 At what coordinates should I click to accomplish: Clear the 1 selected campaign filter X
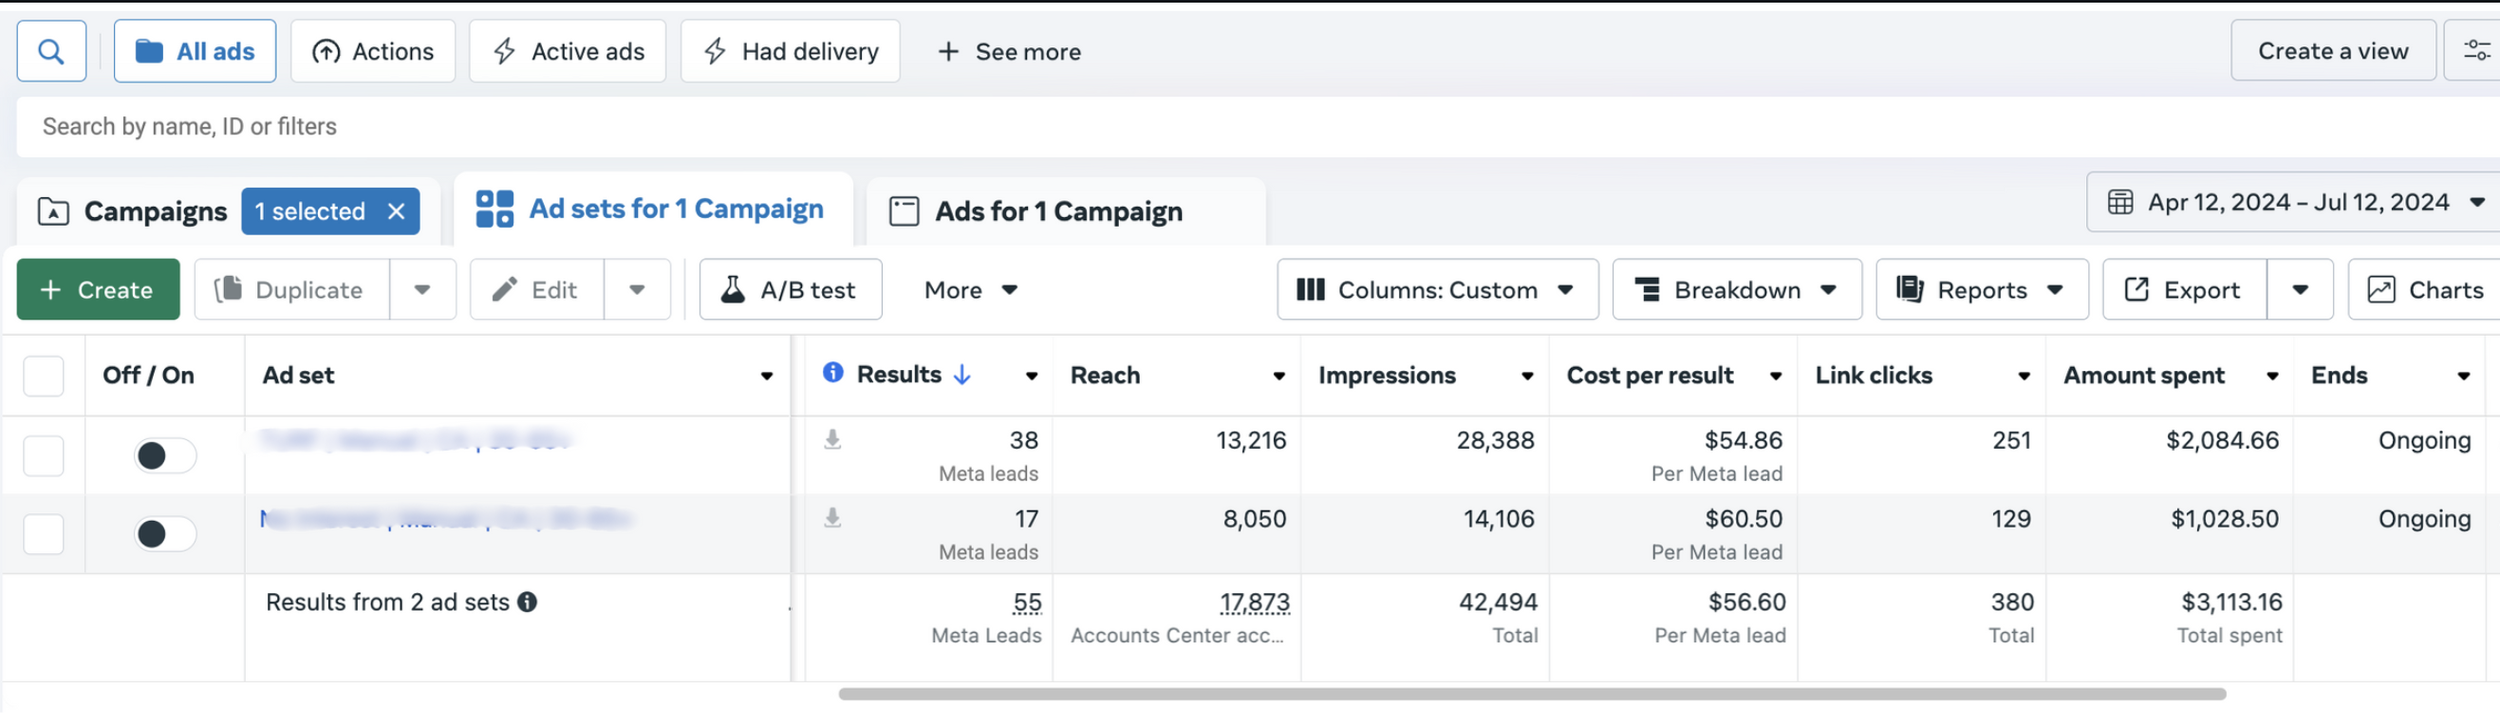tap(396, 211)
